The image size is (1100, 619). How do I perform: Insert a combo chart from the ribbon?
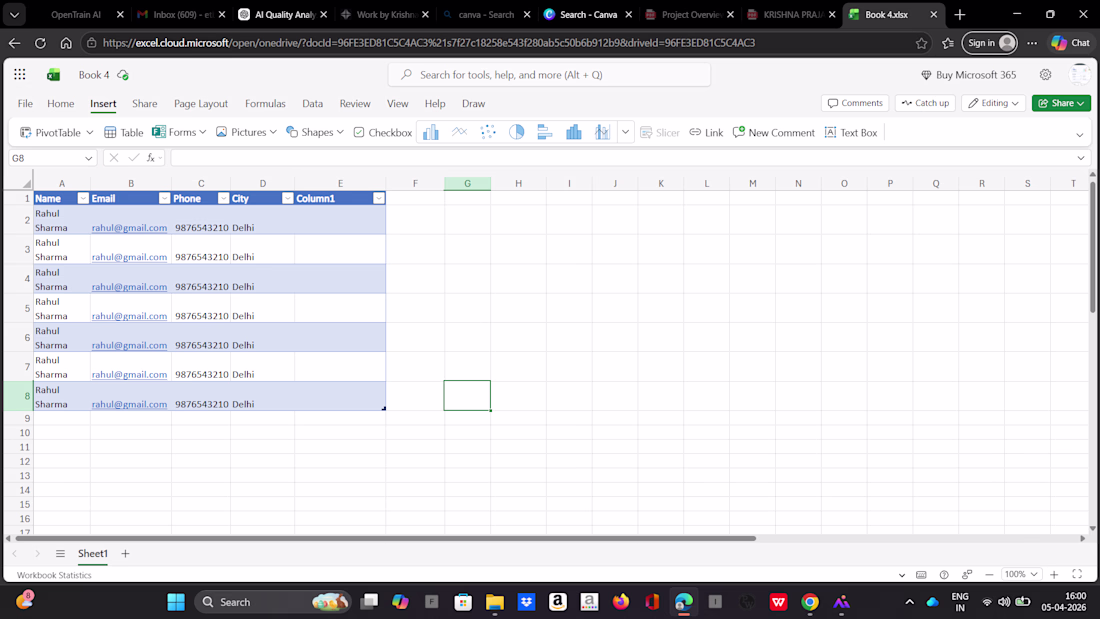(602, 132)
